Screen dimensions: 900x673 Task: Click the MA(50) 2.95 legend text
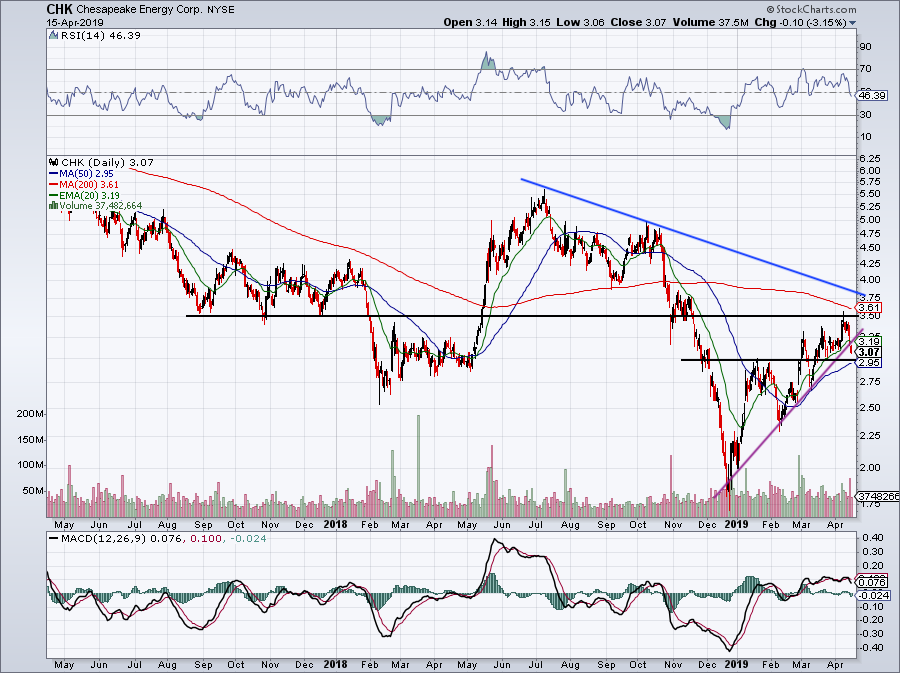(86, 174)
